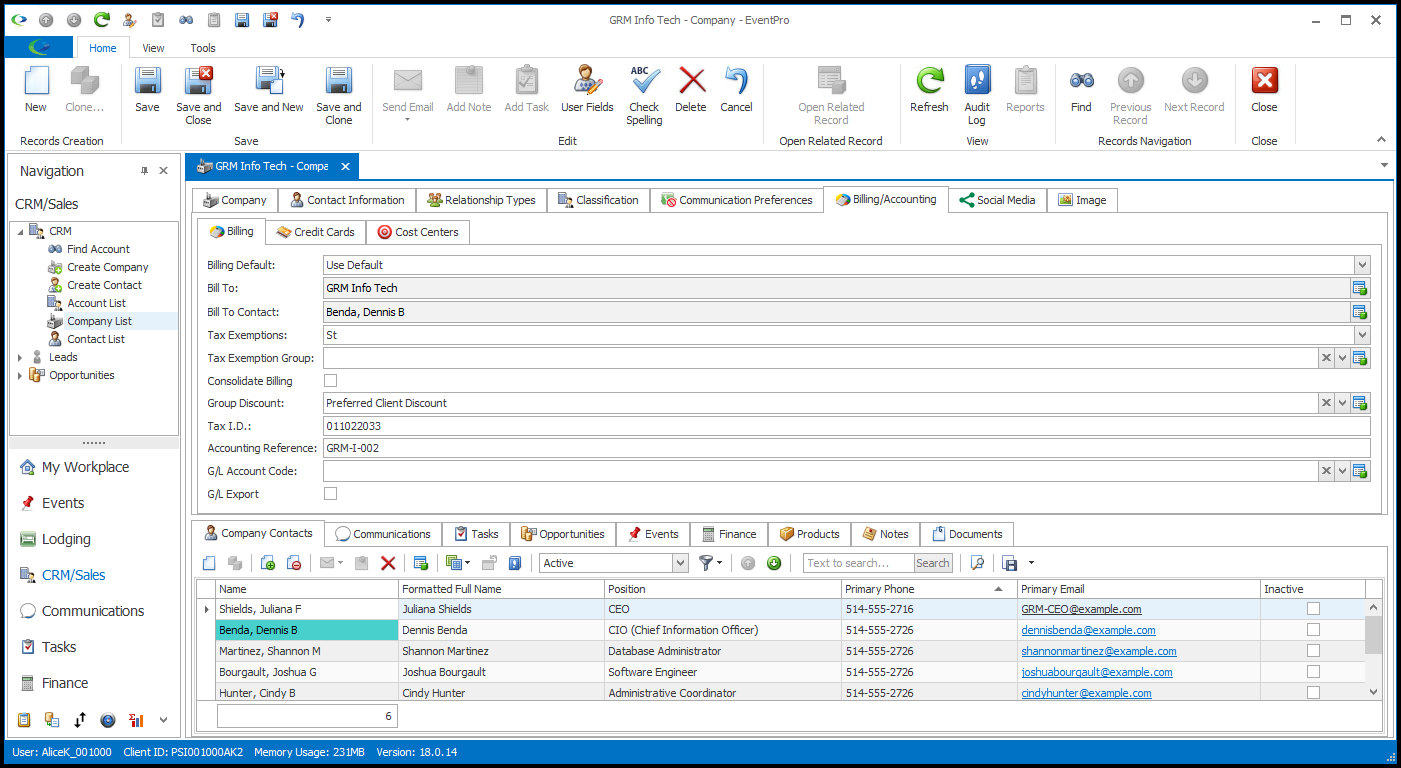1401x768 pixels.
Task: Click green down arrow in contacts toolbar
Action: (x=774, y=563)
